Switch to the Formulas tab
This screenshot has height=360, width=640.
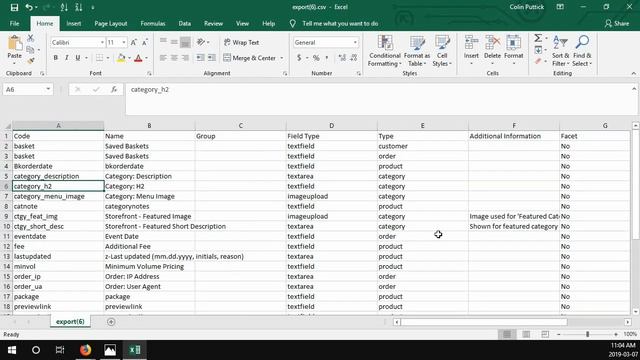pos(153,24)
